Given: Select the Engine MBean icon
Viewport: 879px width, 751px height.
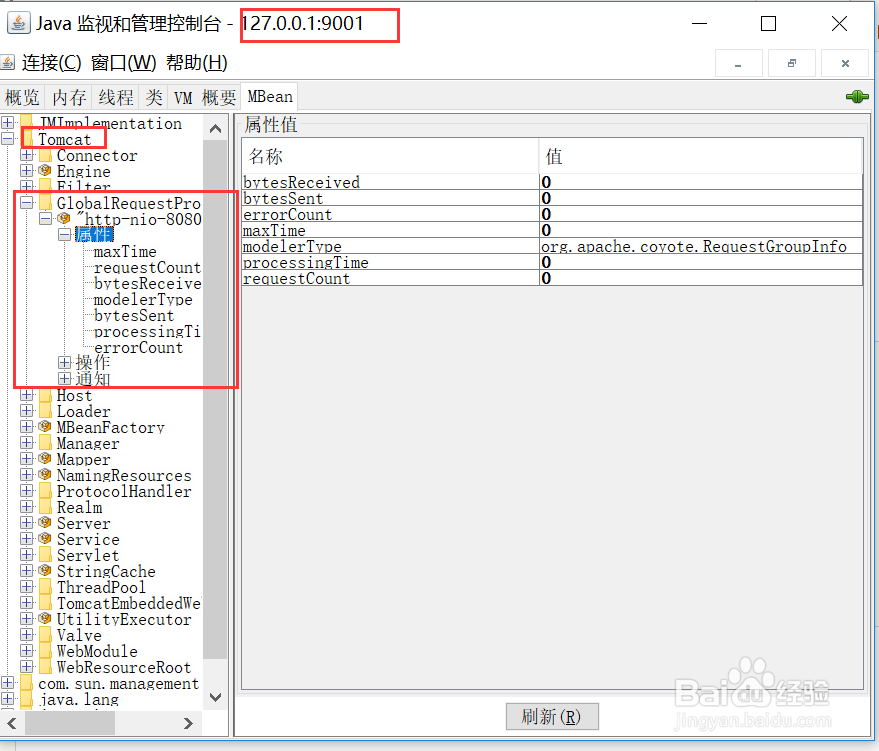Looking at the screenshot, I should point(45,170).
